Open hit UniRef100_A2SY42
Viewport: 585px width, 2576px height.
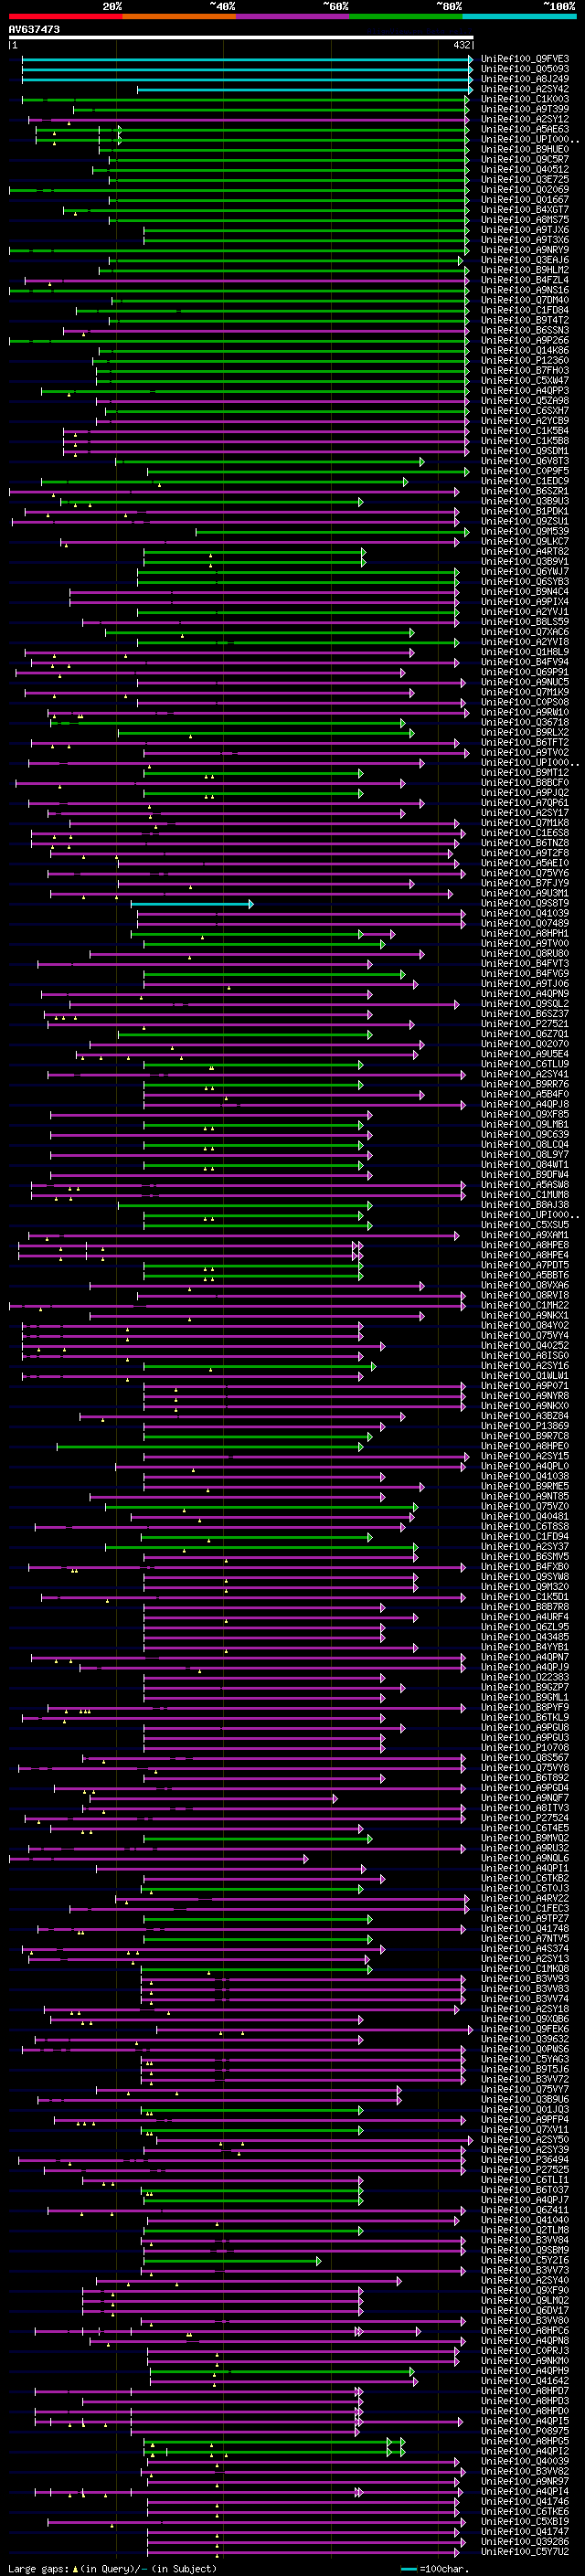coord(525,89)
